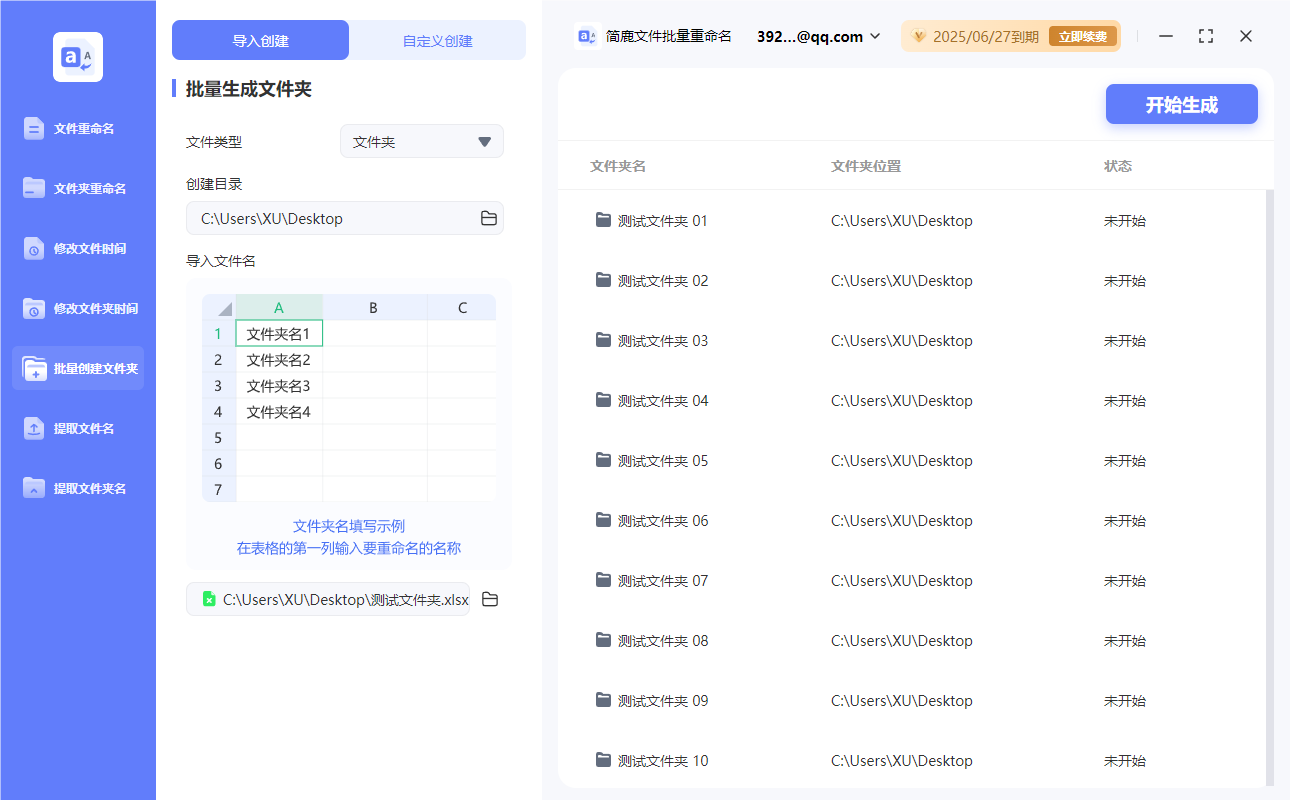Open the 文件夹重命名 sidebar section
Image resolution: width=1290 pixels, height=800 pixels.
78,189
